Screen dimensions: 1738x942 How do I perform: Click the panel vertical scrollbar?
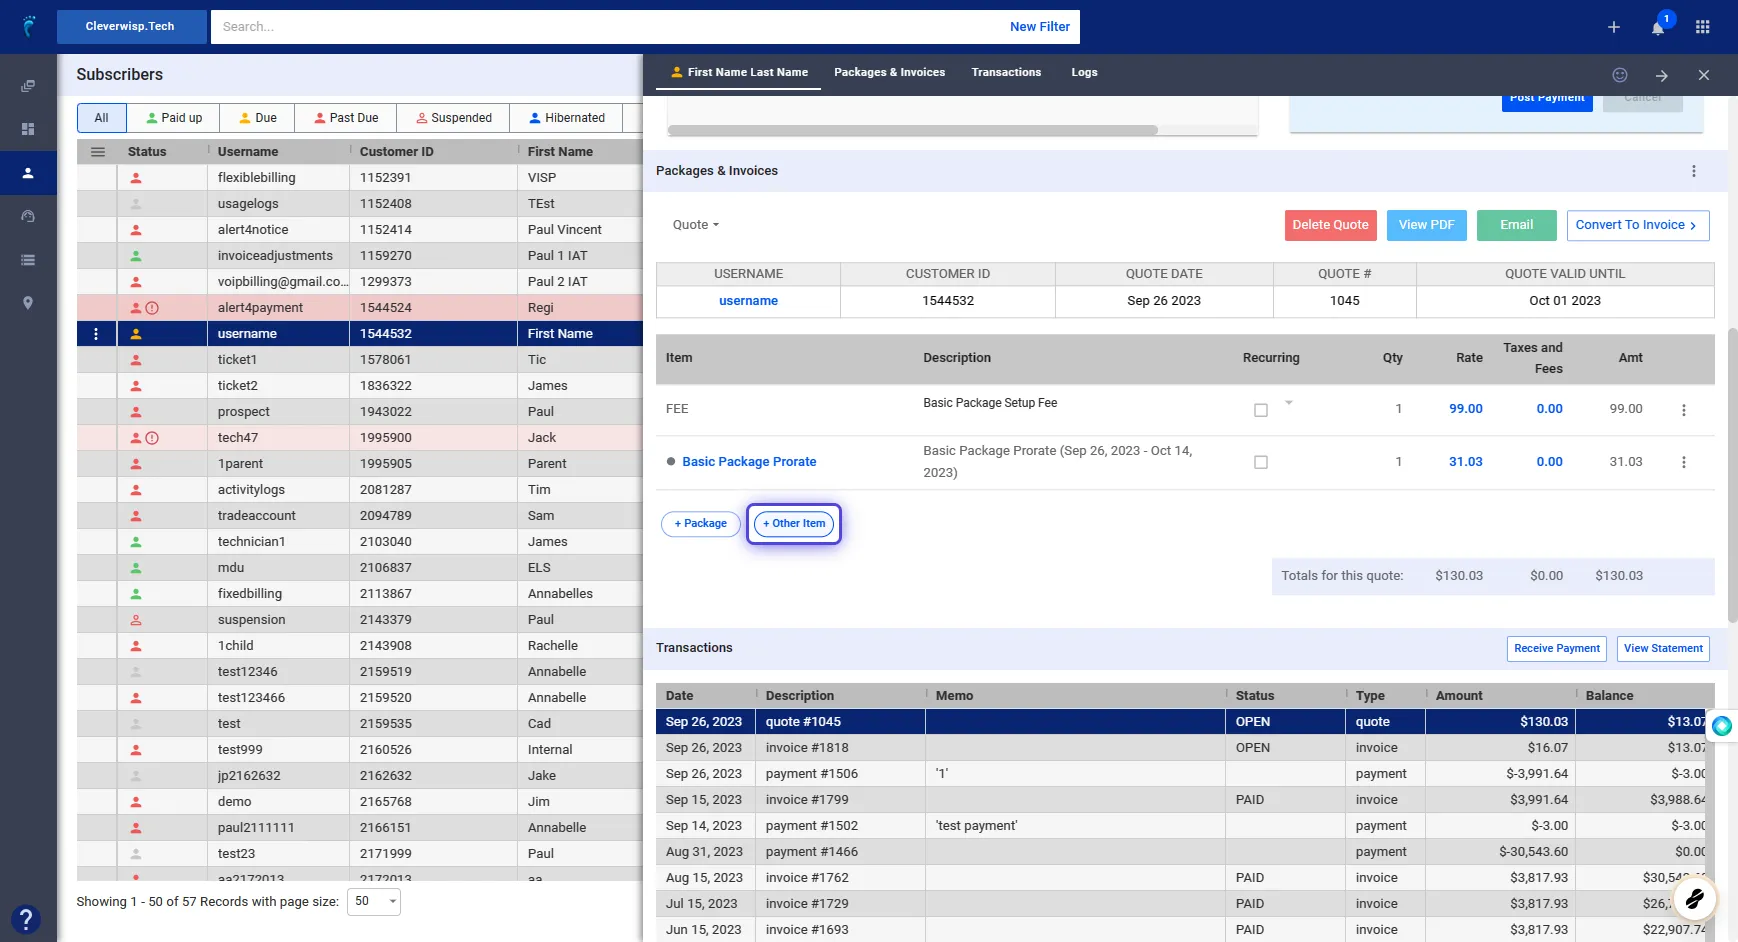tap(1733, 475)
